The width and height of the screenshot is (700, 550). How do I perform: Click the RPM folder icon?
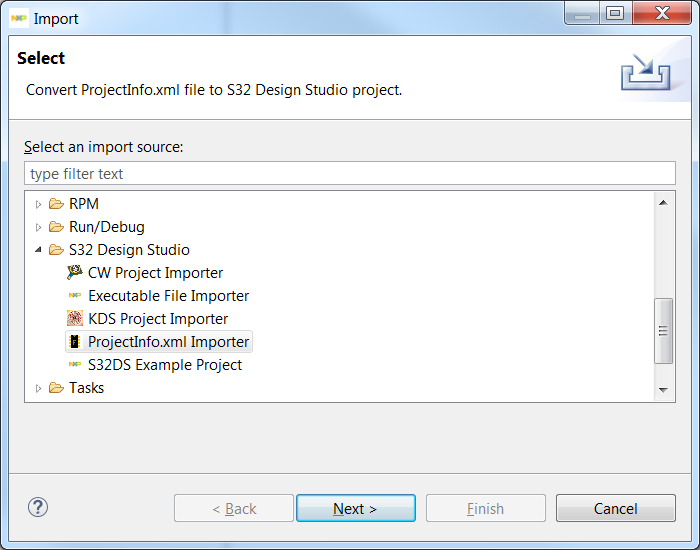56,204
